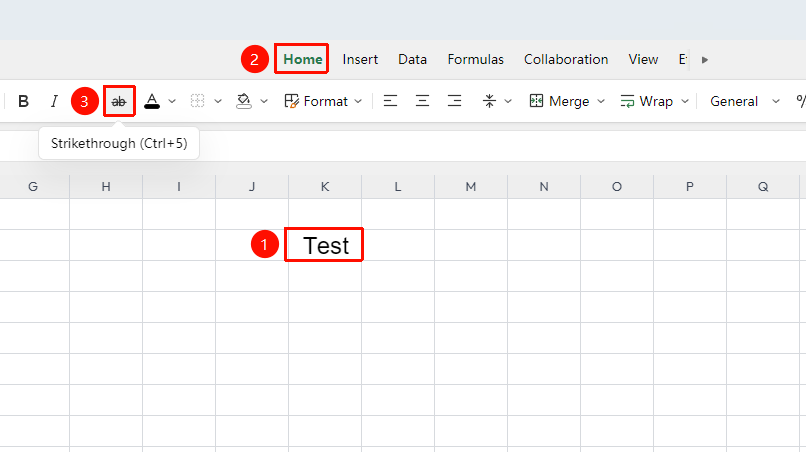Toggle strikethrough formatting
This screenshot has width=806, height=452.
pyautogui.click(x=119, y=101)
